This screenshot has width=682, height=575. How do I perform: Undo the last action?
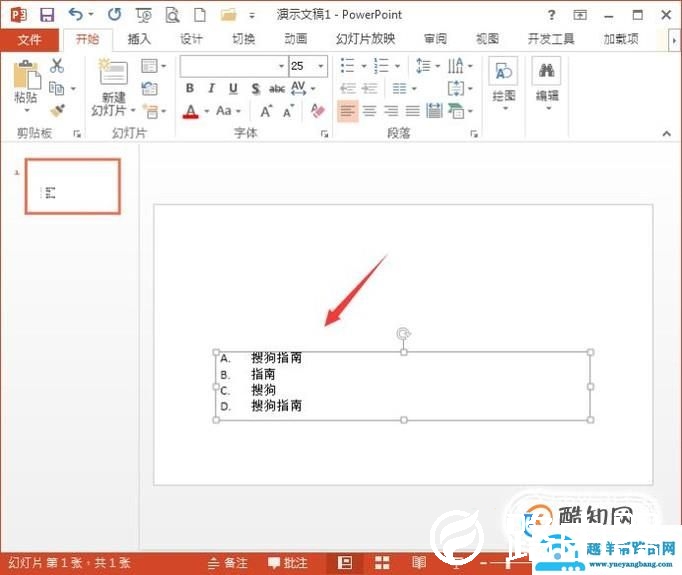(x=76, y=15)
